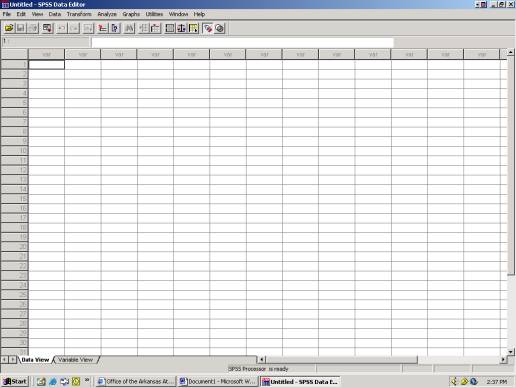The width and height of the screenshot is (516, 388).
Task: Open the Analyze menu
Action: click(107, 14)
